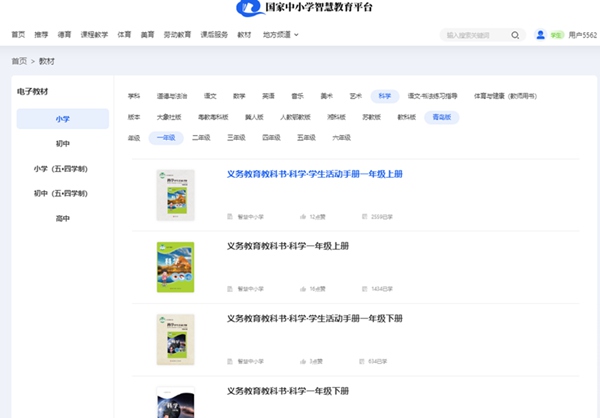
Task: Click the user avatar icon
Action: point(541,35)
